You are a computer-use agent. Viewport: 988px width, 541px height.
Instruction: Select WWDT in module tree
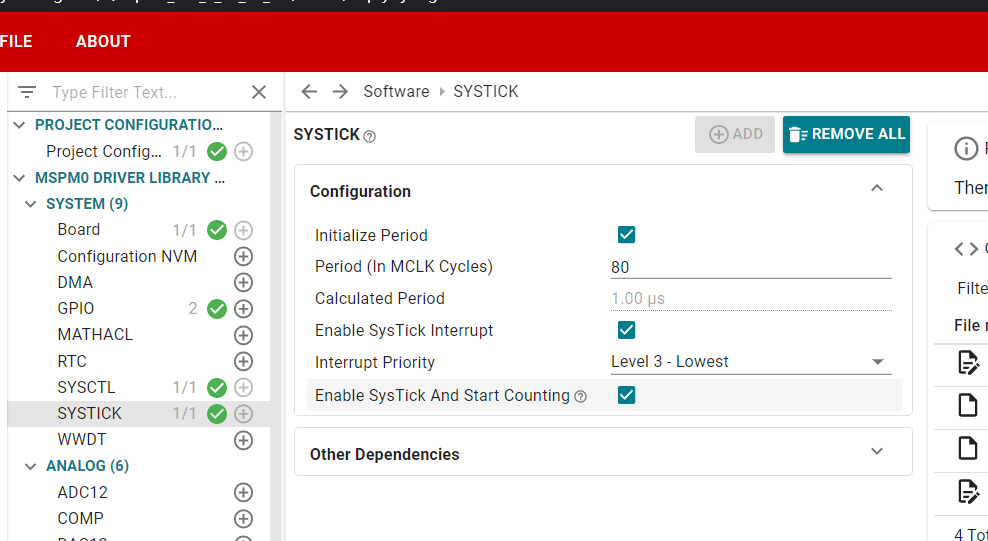82,440
